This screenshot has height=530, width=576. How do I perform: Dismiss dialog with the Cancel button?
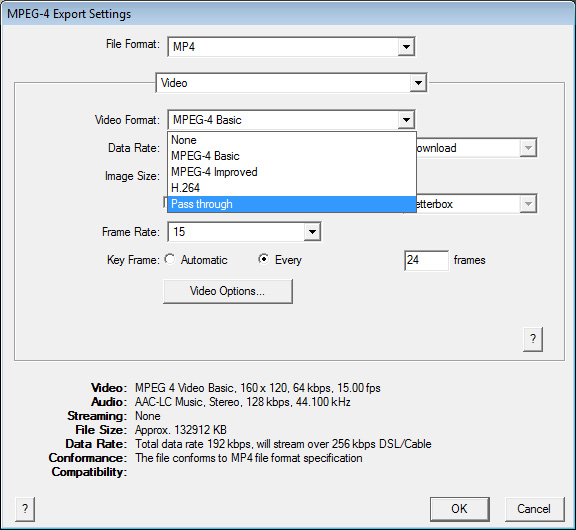pos(534,509)
